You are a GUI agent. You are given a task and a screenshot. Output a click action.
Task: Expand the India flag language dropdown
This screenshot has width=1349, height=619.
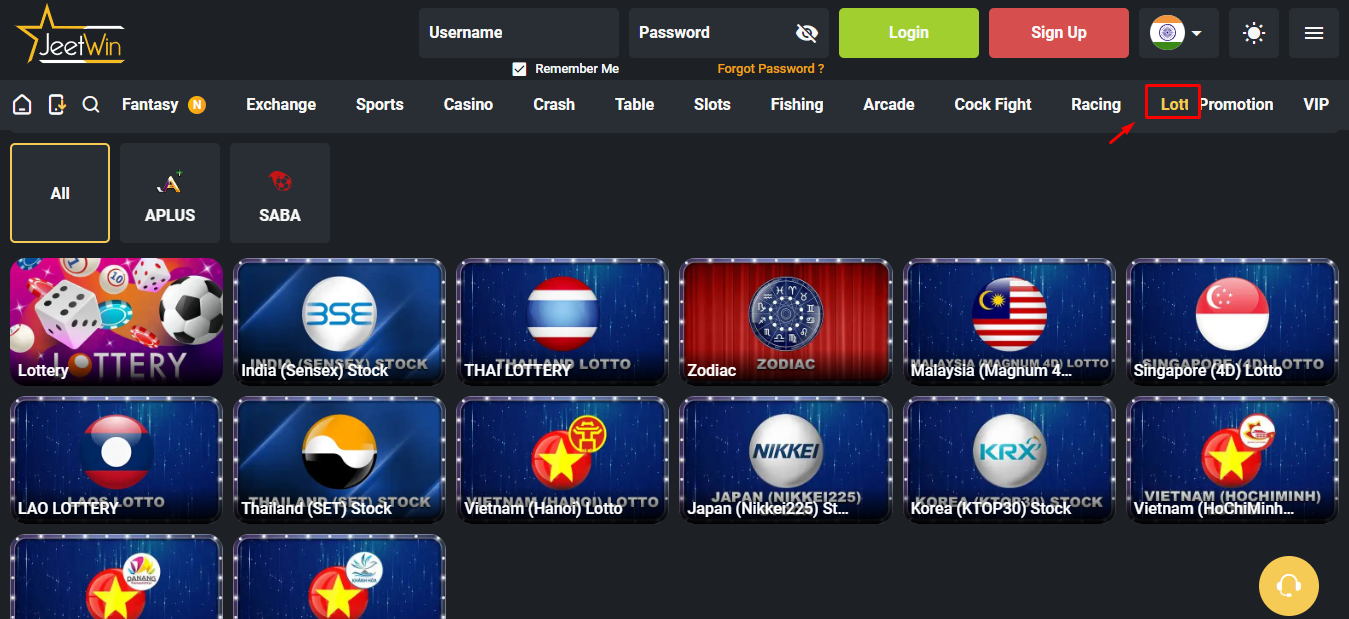point(1179,33)
